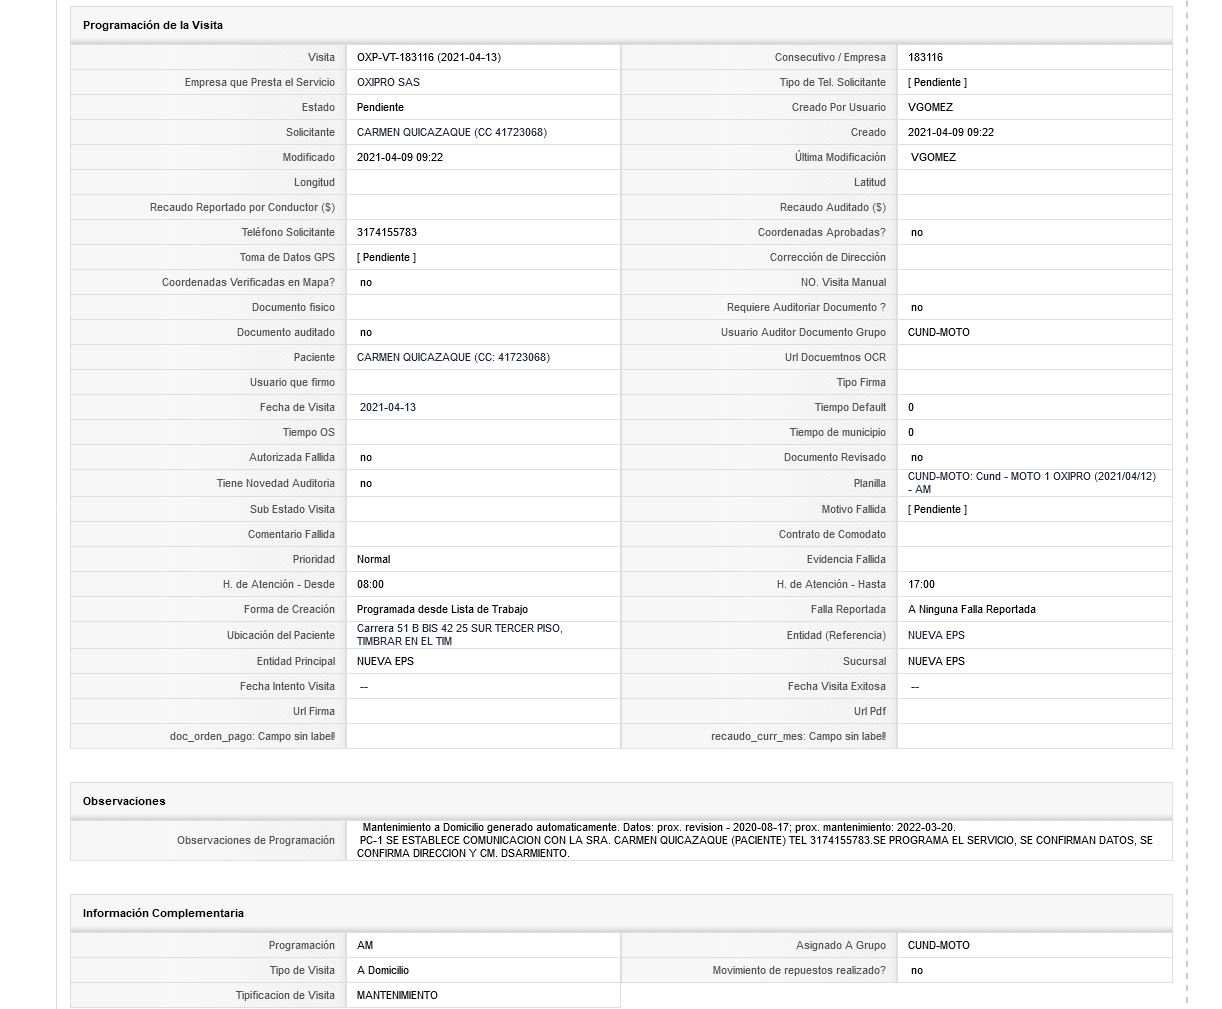Image resolution: width=1222 pixels, height=1009 pixels.
Task: Collapse the Observaciones section header
Action: 621,801
